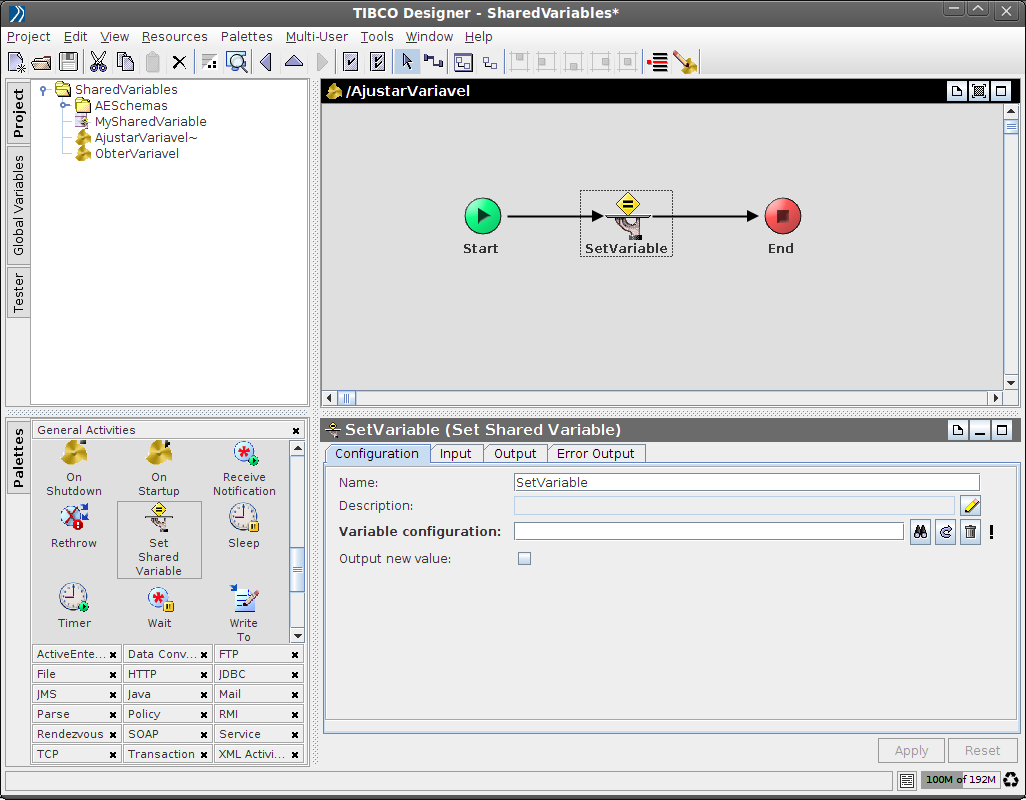This screenshot has width=1026, height=800.
Task: Open the Project menu
Action: 28,37
